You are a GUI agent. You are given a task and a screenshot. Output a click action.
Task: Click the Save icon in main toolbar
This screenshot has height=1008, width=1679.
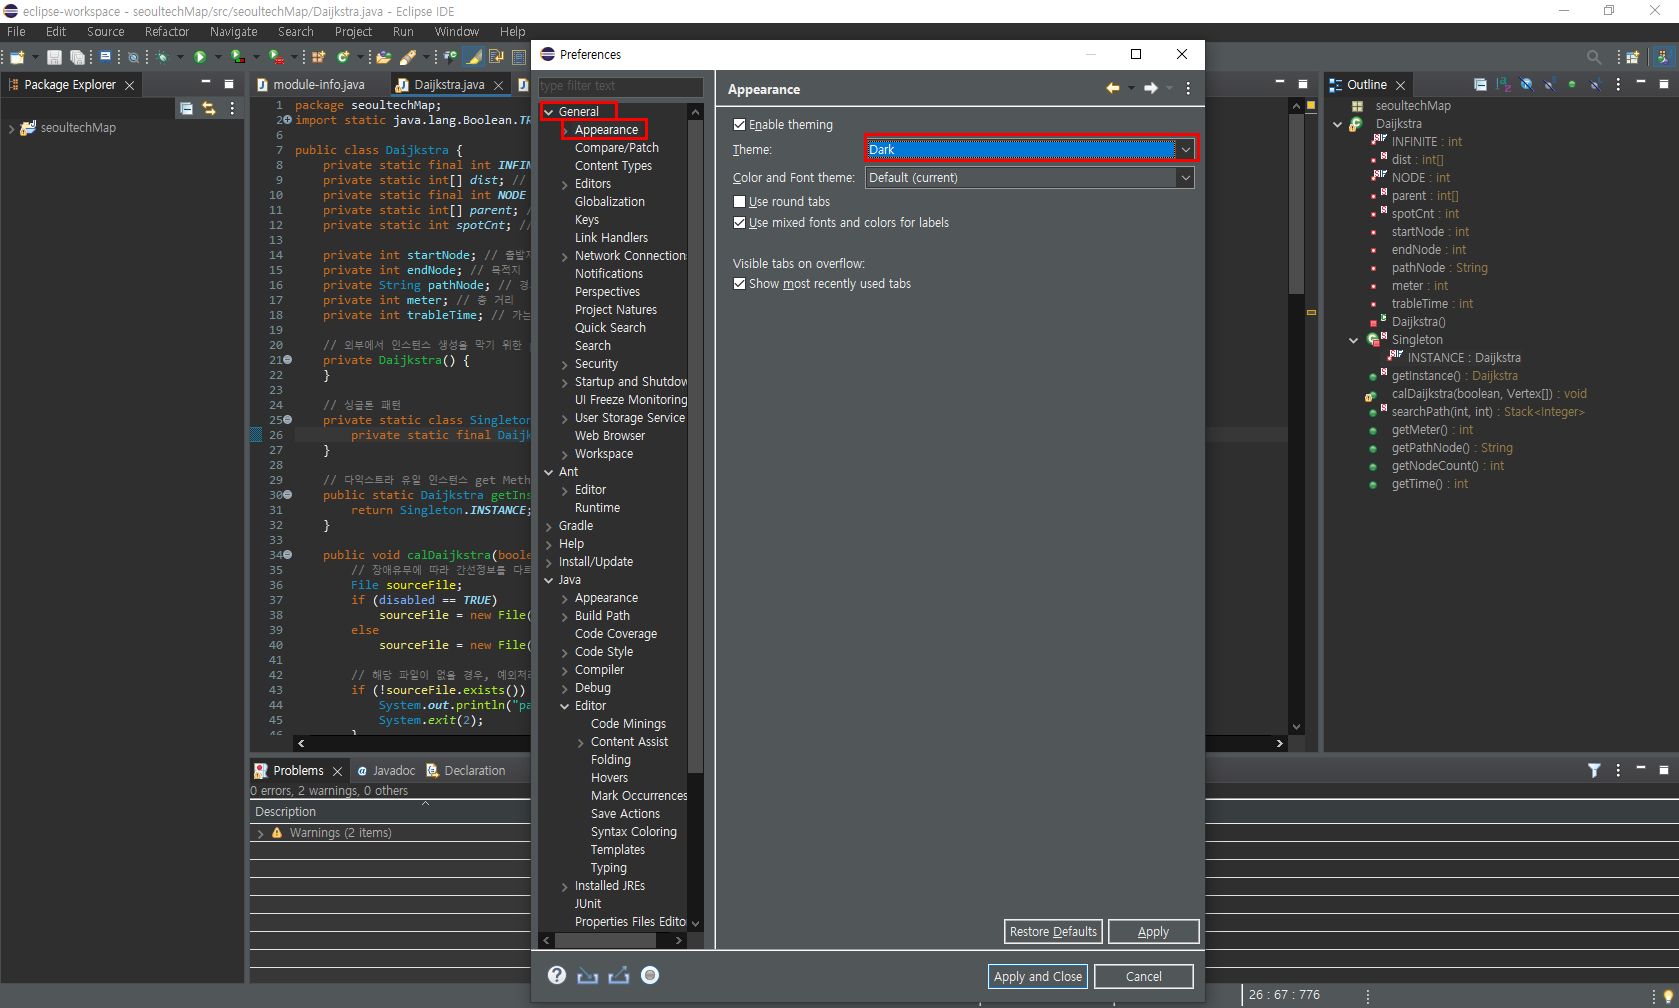pyautogui.click(x=54, y=57)
